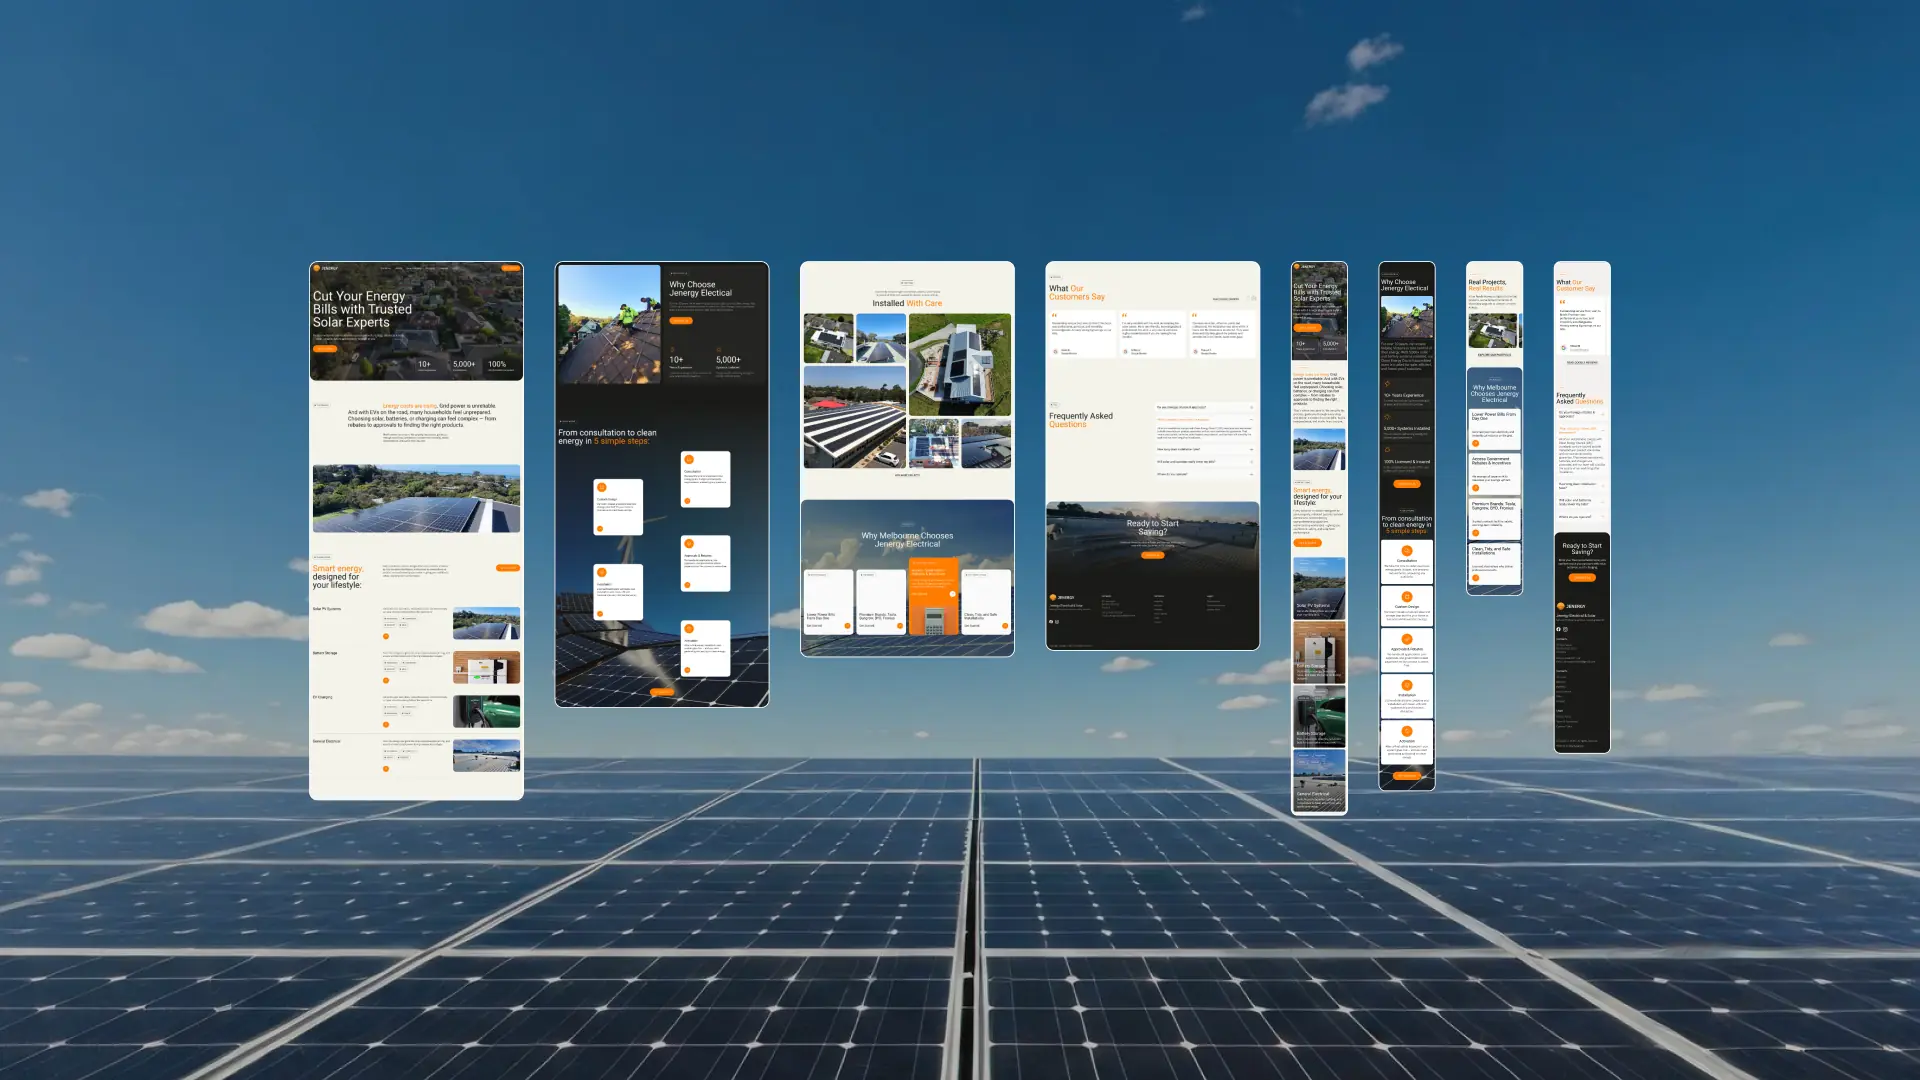Click the Read Google Reviews link on mobile
Viewport: 1920px width, 1080px height.
coord(1582,362)
